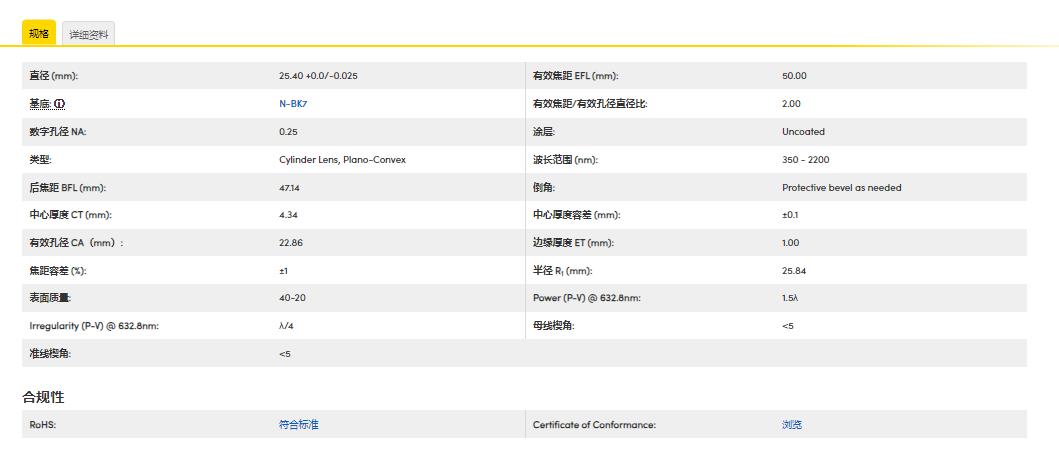Click 浏览 for Certificate of Conformance
The image size is (1059, 465).
791,425
